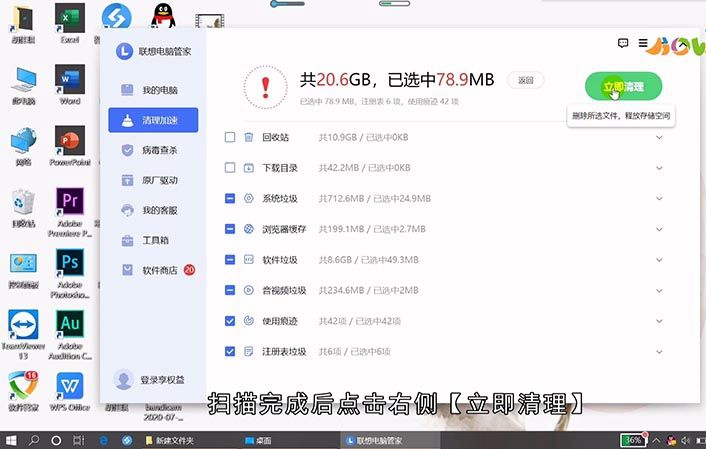
Task: Click the code-window icon beside 软件垃圾
Action: coord(249,259)
